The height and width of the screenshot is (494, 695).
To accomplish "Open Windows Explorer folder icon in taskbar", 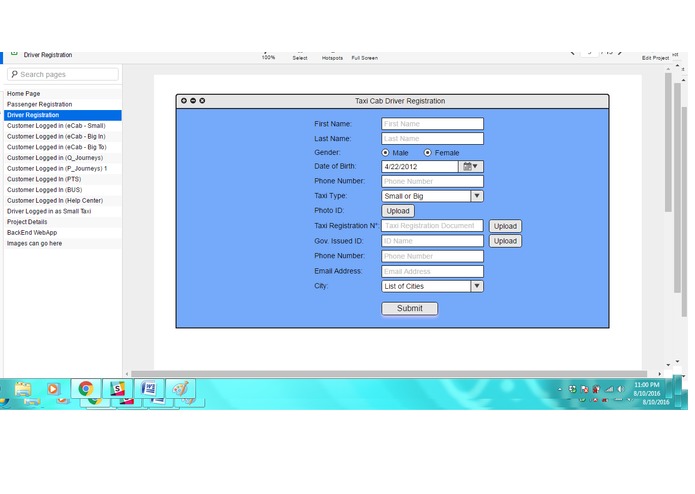I will tap(23, 389).
